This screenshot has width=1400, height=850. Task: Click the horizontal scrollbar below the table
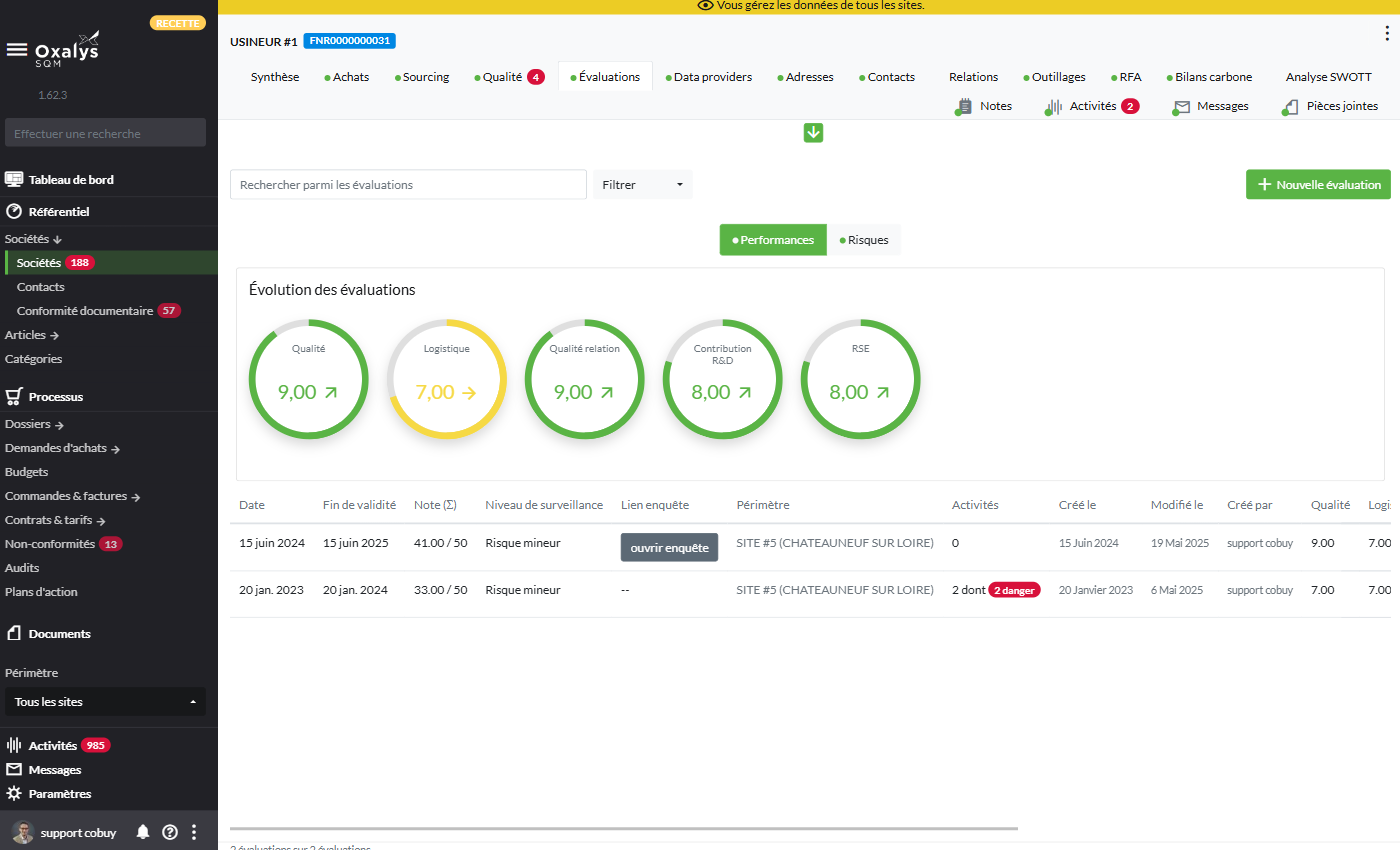click(623, 829)
